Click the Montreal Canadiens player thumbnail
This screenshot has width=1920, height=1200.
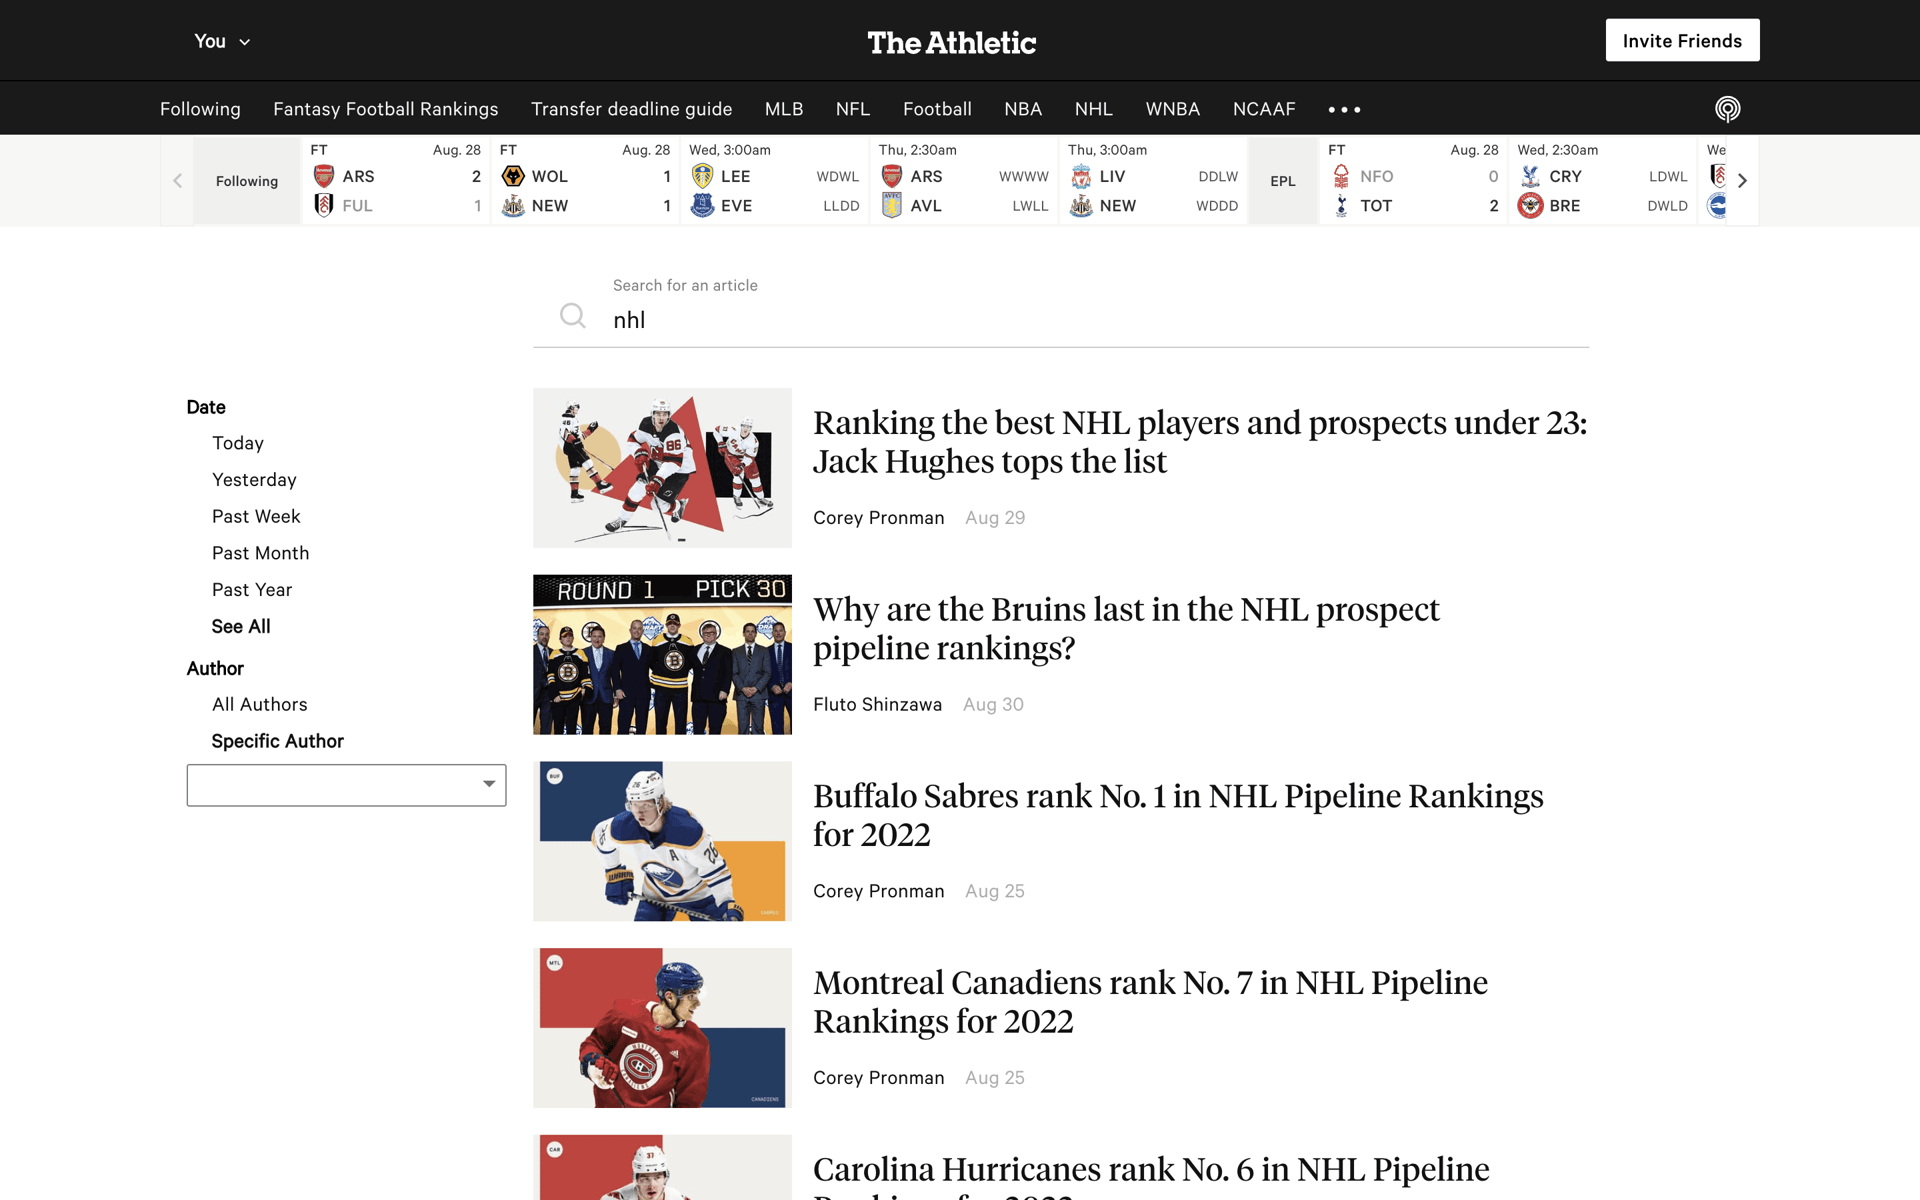(662, 1028)
